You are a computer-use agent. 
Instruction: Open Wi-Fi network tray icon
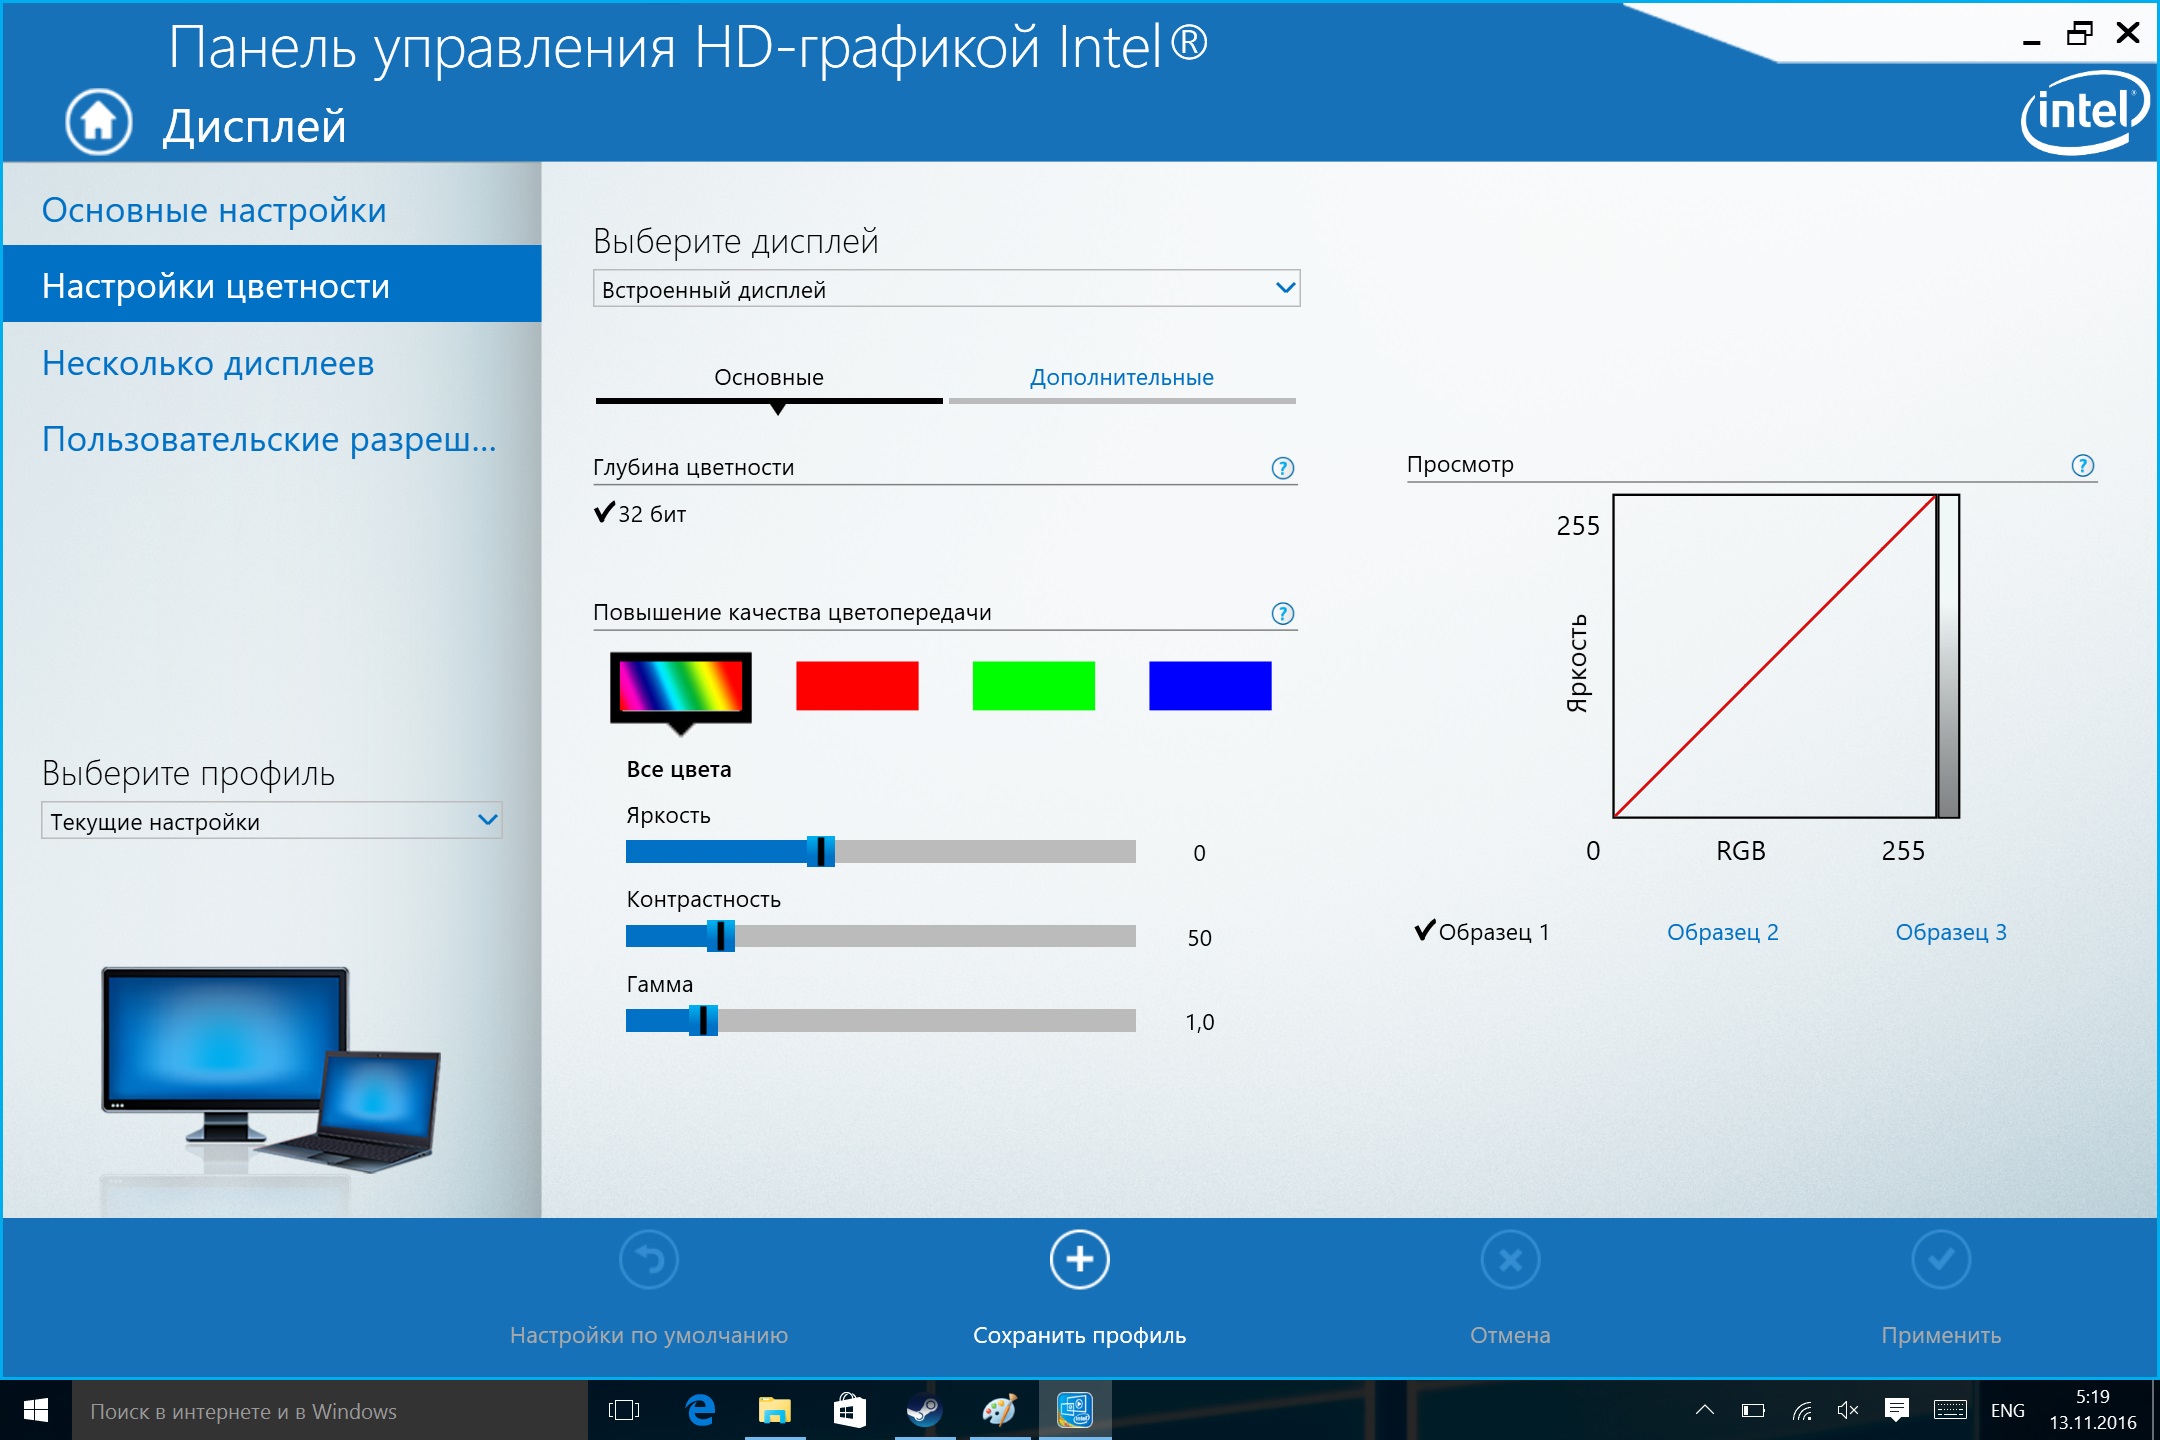click(1802, 1410)
